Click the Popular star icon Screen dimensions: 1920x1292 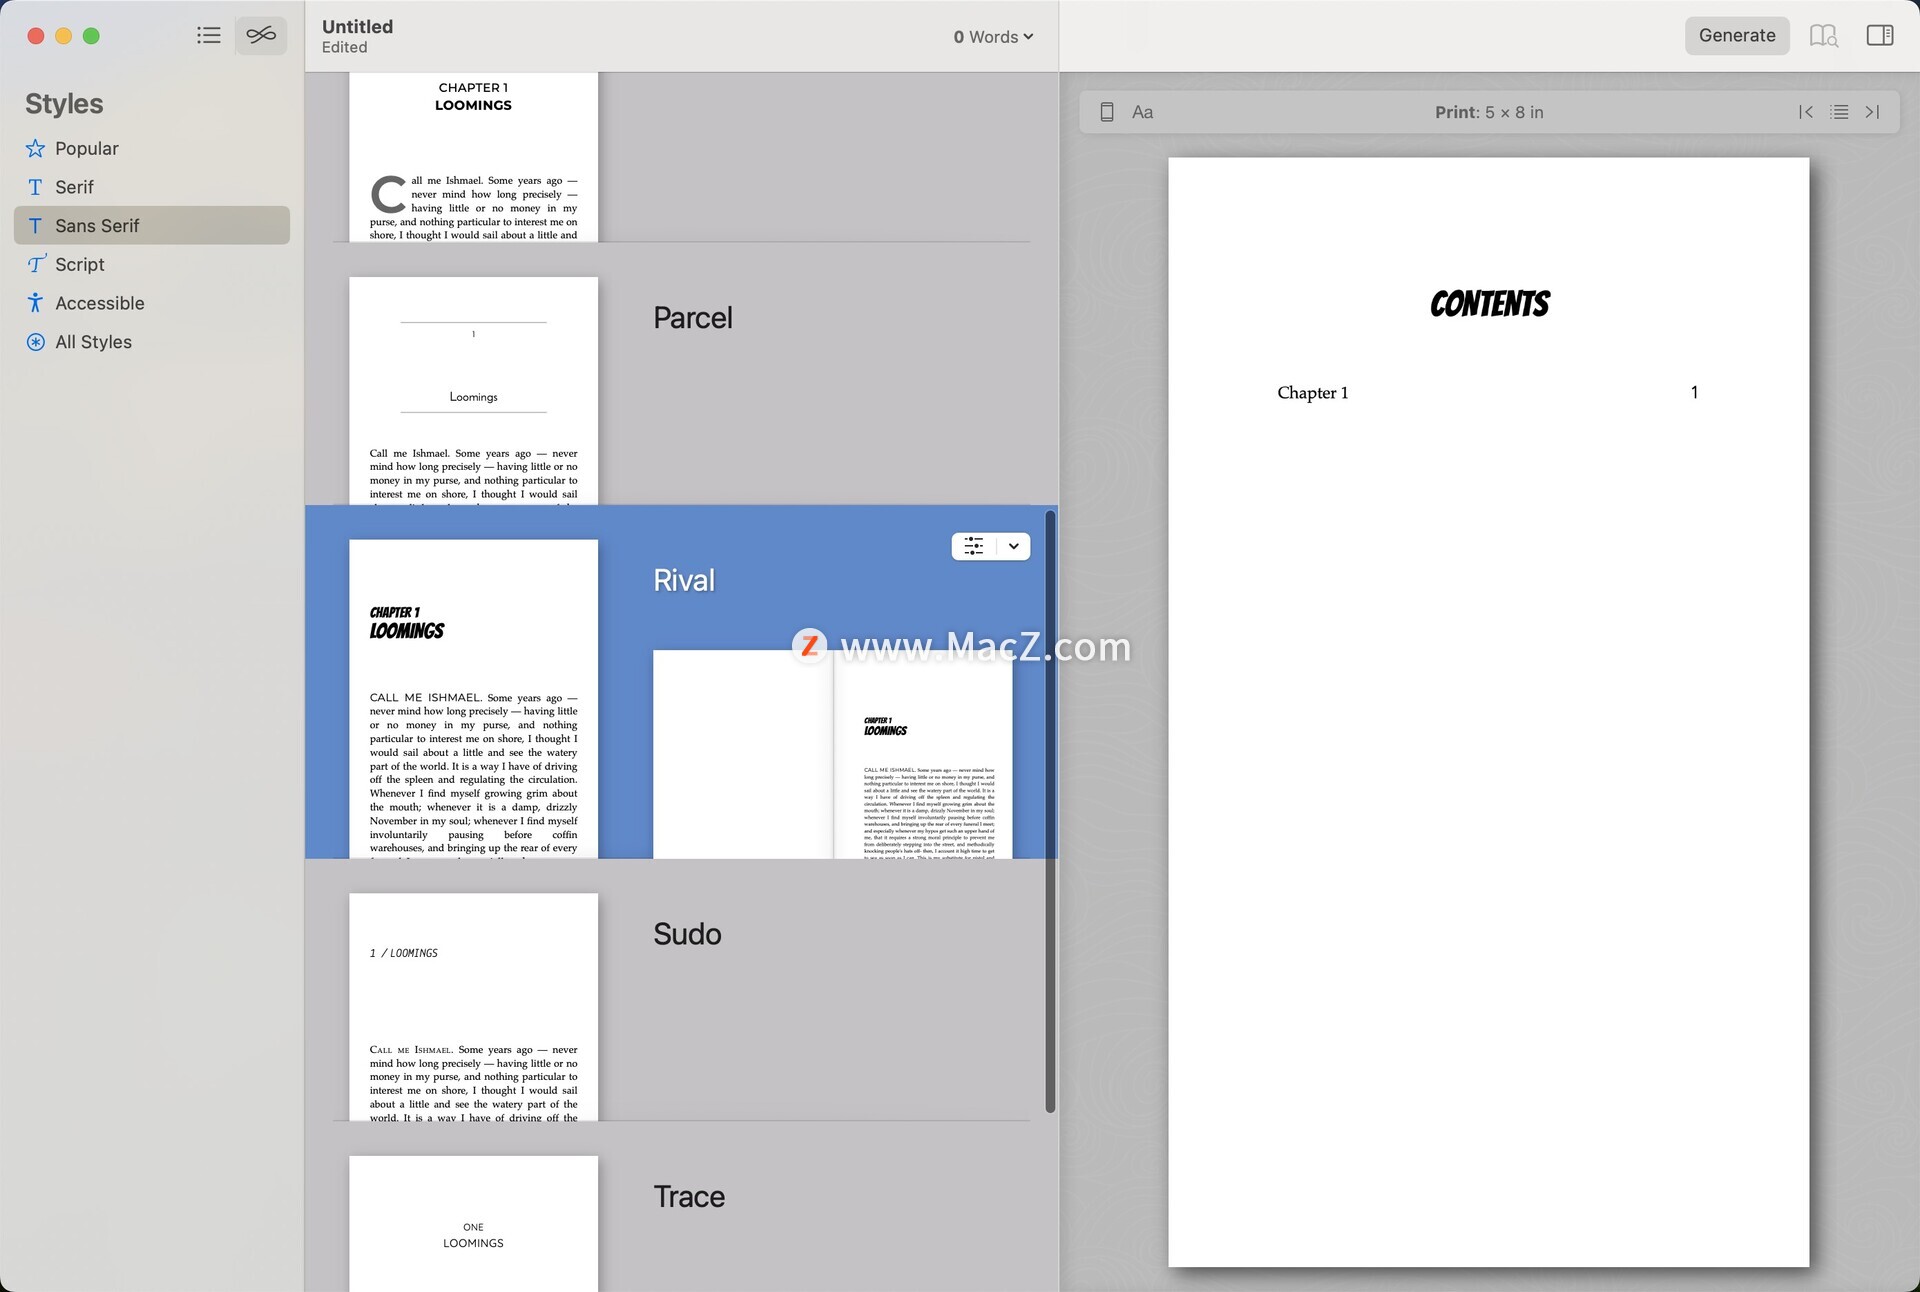click(x=35, y=148)
